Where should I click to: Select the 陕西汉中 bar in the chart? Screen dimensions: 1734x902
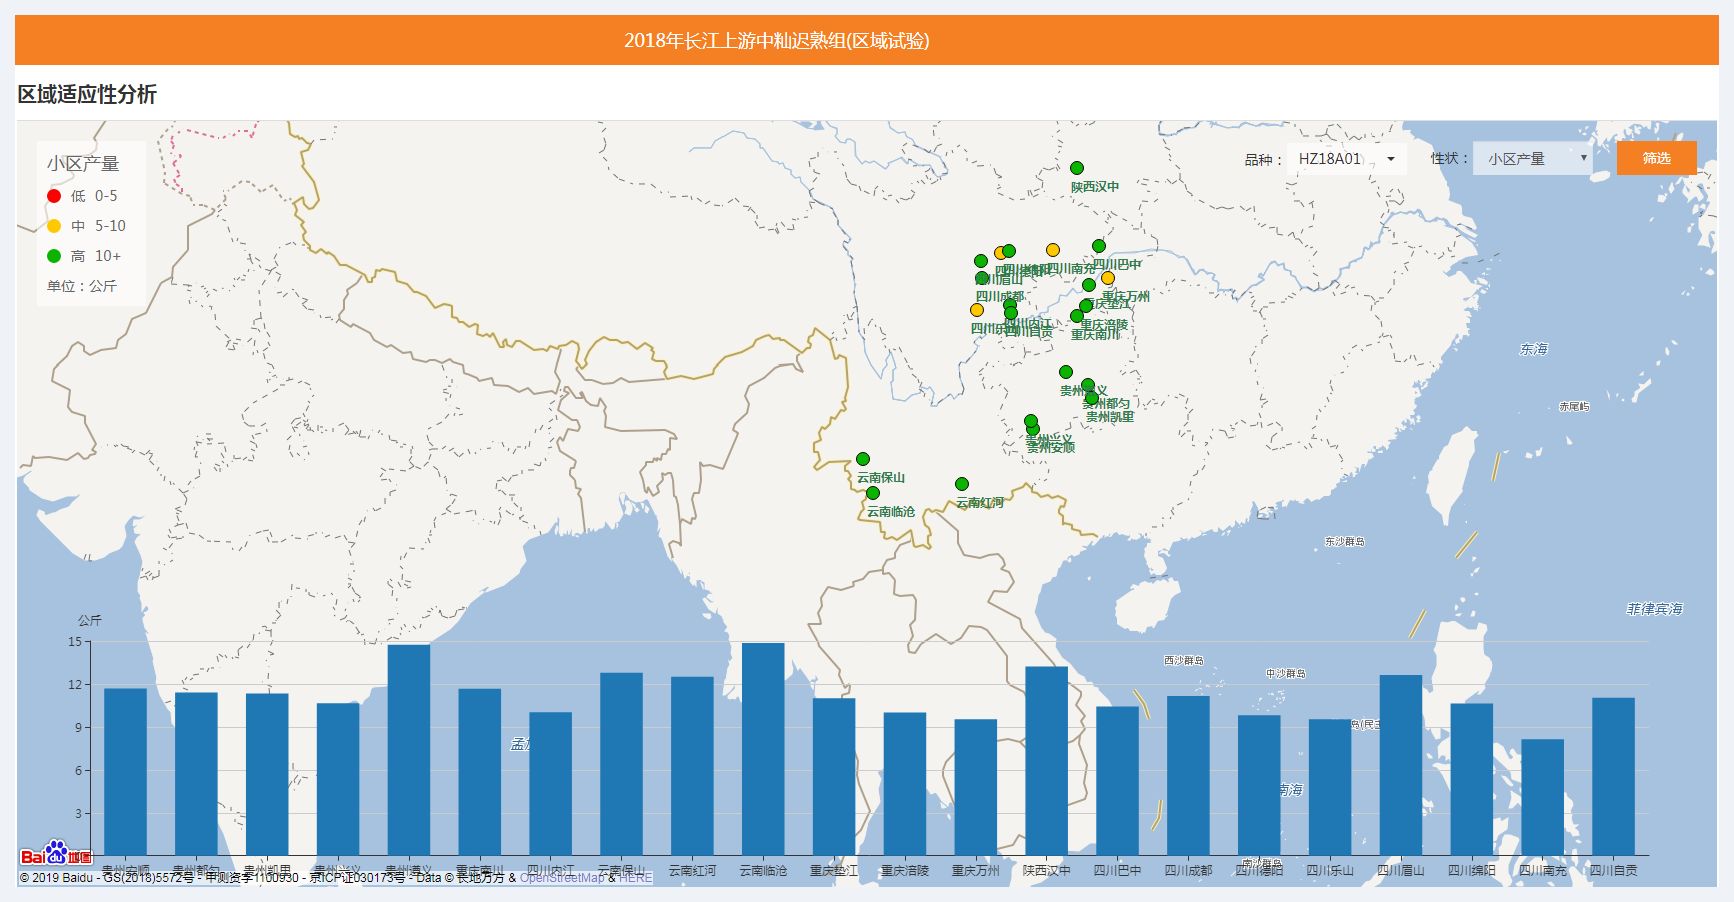(x=1046, y=760)
